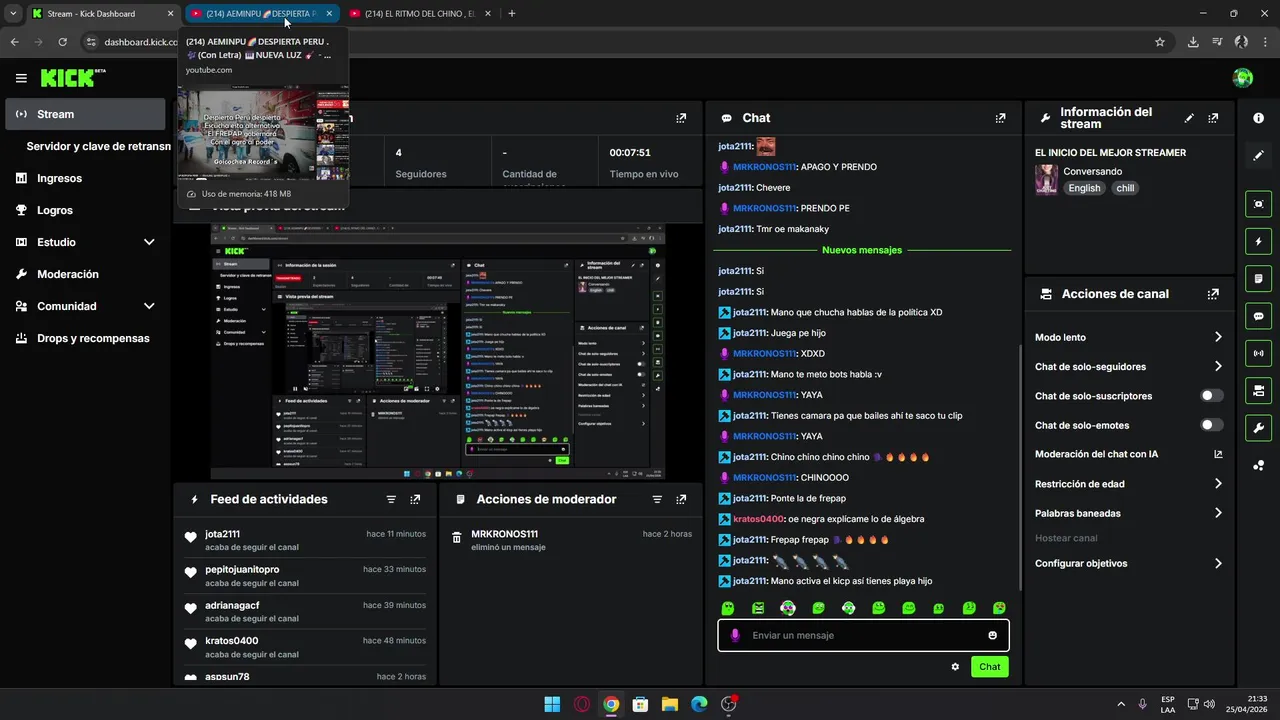The image size is (1280, 720).
Task: Click the green Chat send button
Action: [989, 667]
